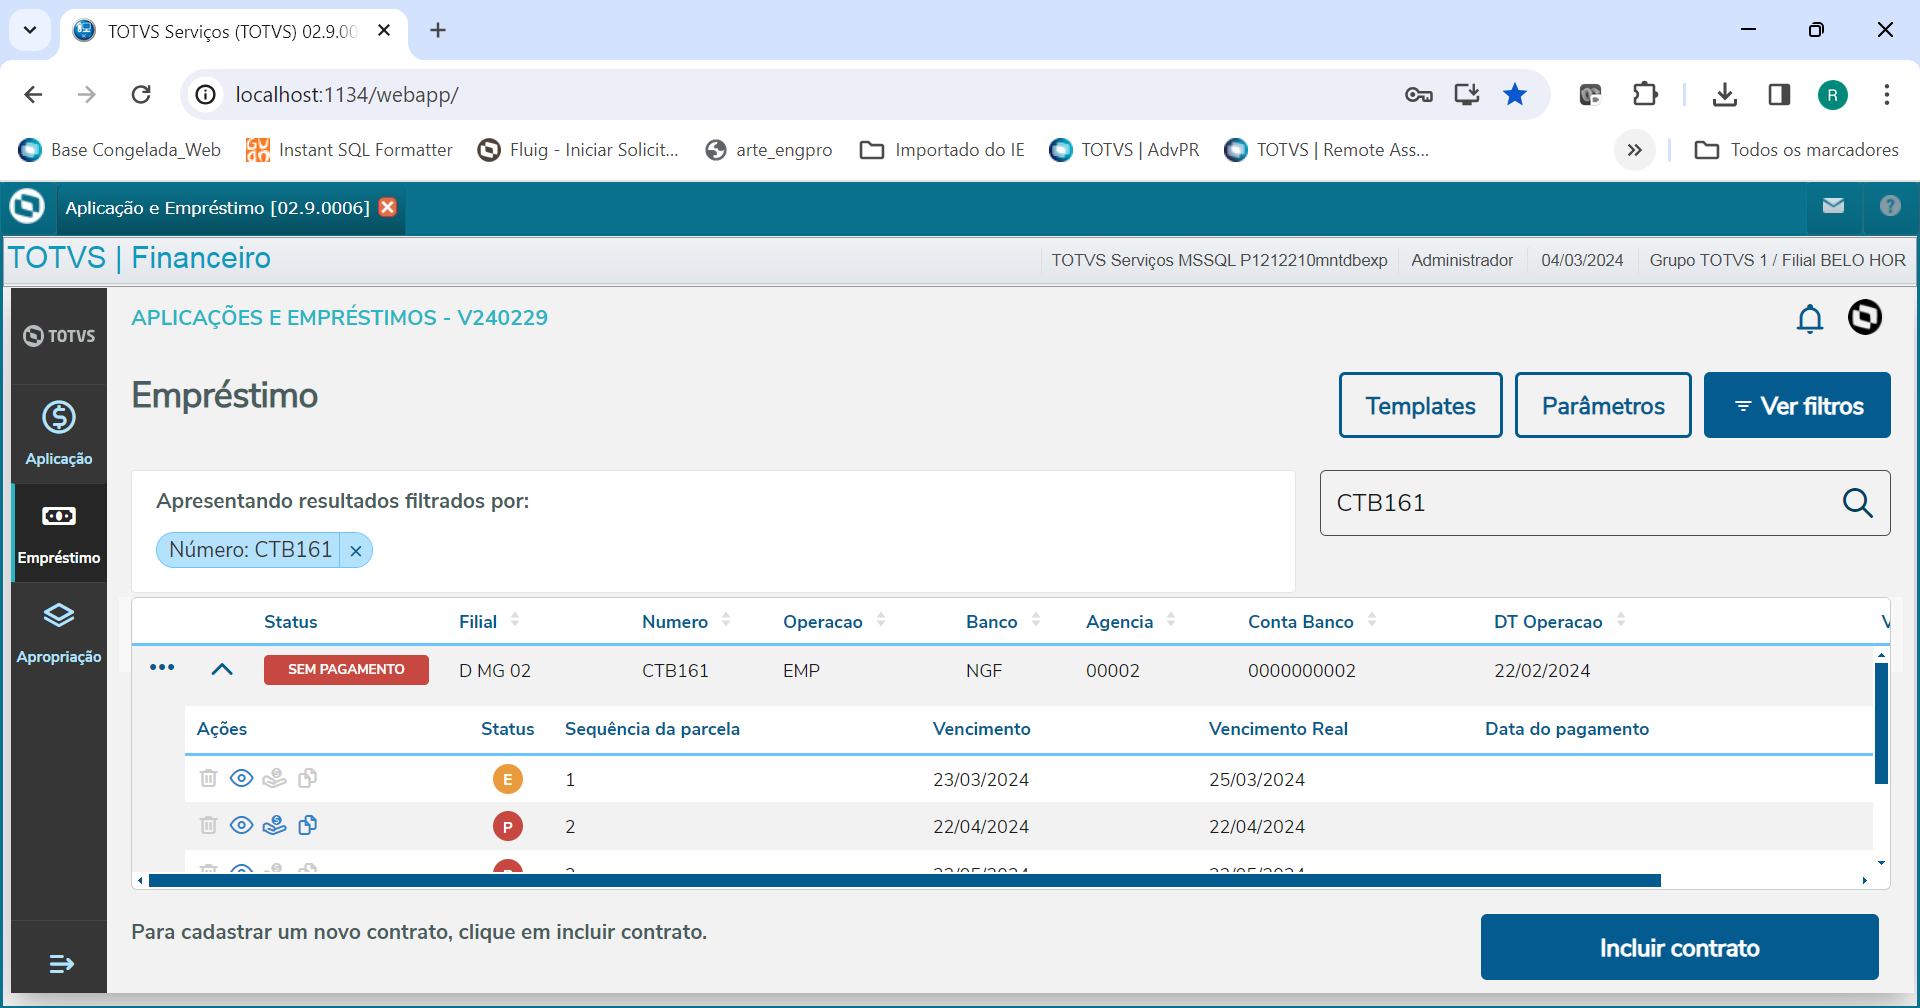Open the Chrome three-dot menu
This screenshot has width=1920, height=1008.
[x=1887, y=95]
